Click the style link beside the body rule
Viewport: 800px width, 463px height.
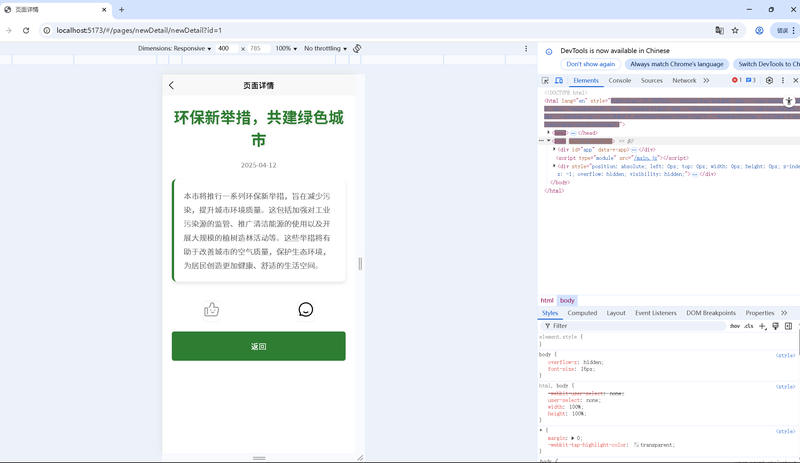[x=785, y=355]
